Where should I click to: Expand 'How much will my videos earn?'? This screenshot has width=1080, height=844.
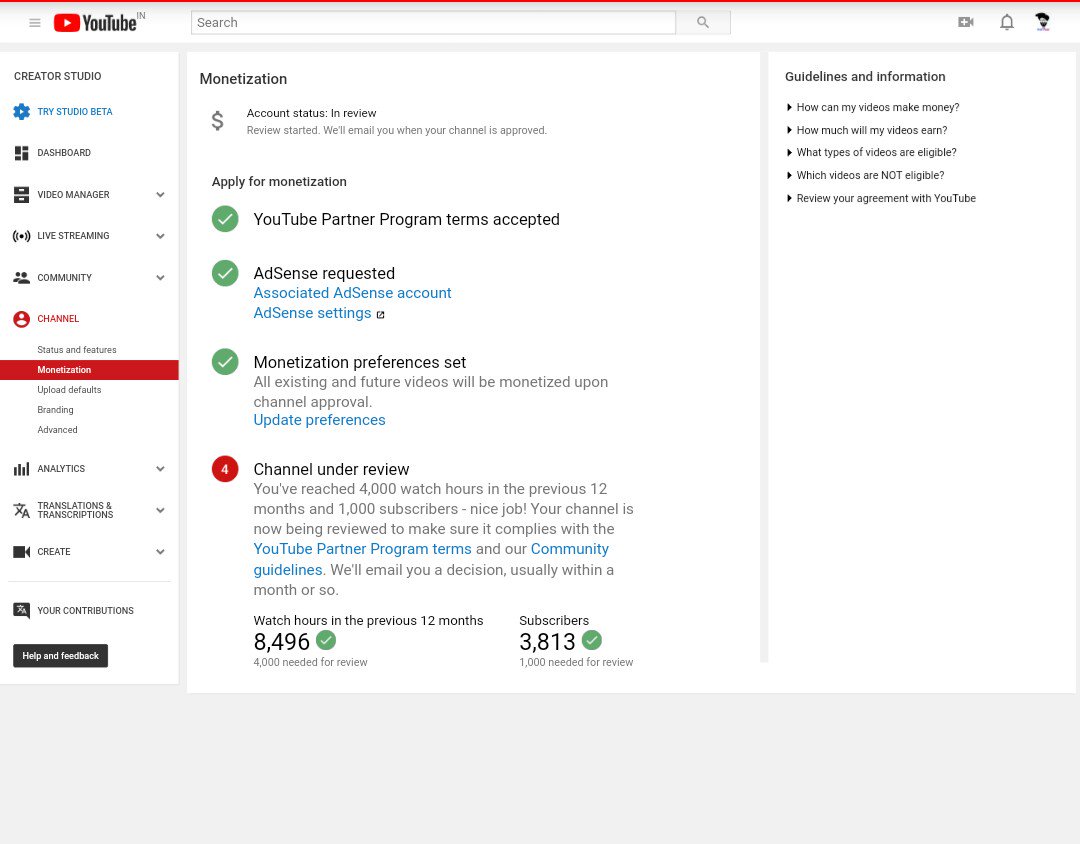(866, 130)
